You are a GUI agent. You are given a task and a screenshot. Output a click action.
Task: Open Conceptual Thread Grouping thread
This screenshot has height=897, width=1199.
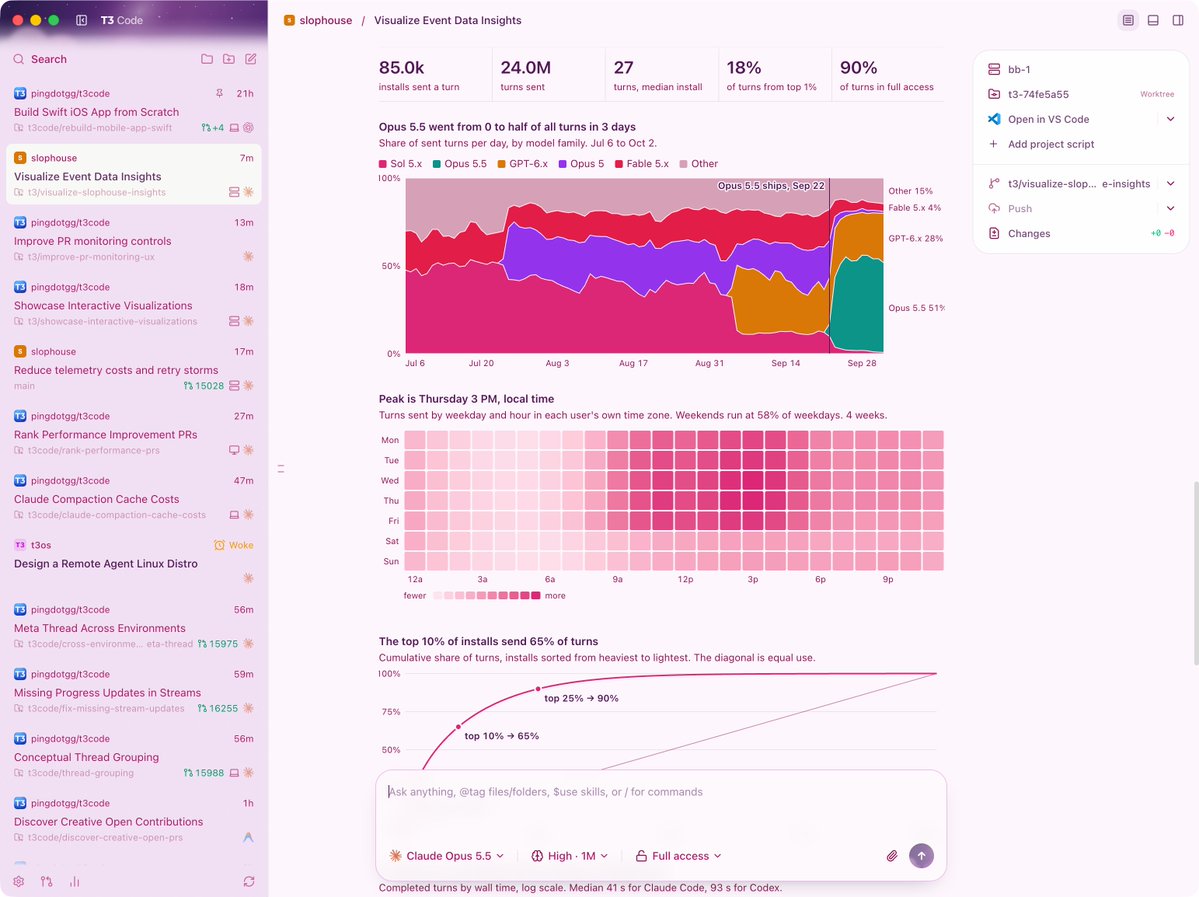134,756
